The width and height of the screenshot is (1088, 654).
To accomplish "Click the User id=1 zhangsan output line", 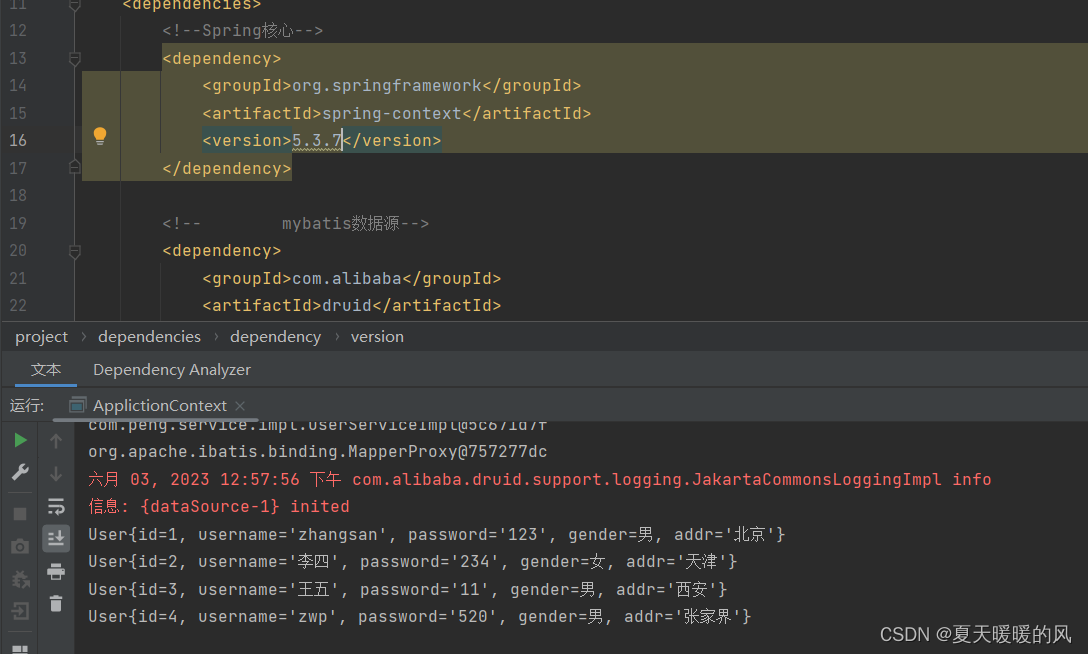I will click(436, 534).
